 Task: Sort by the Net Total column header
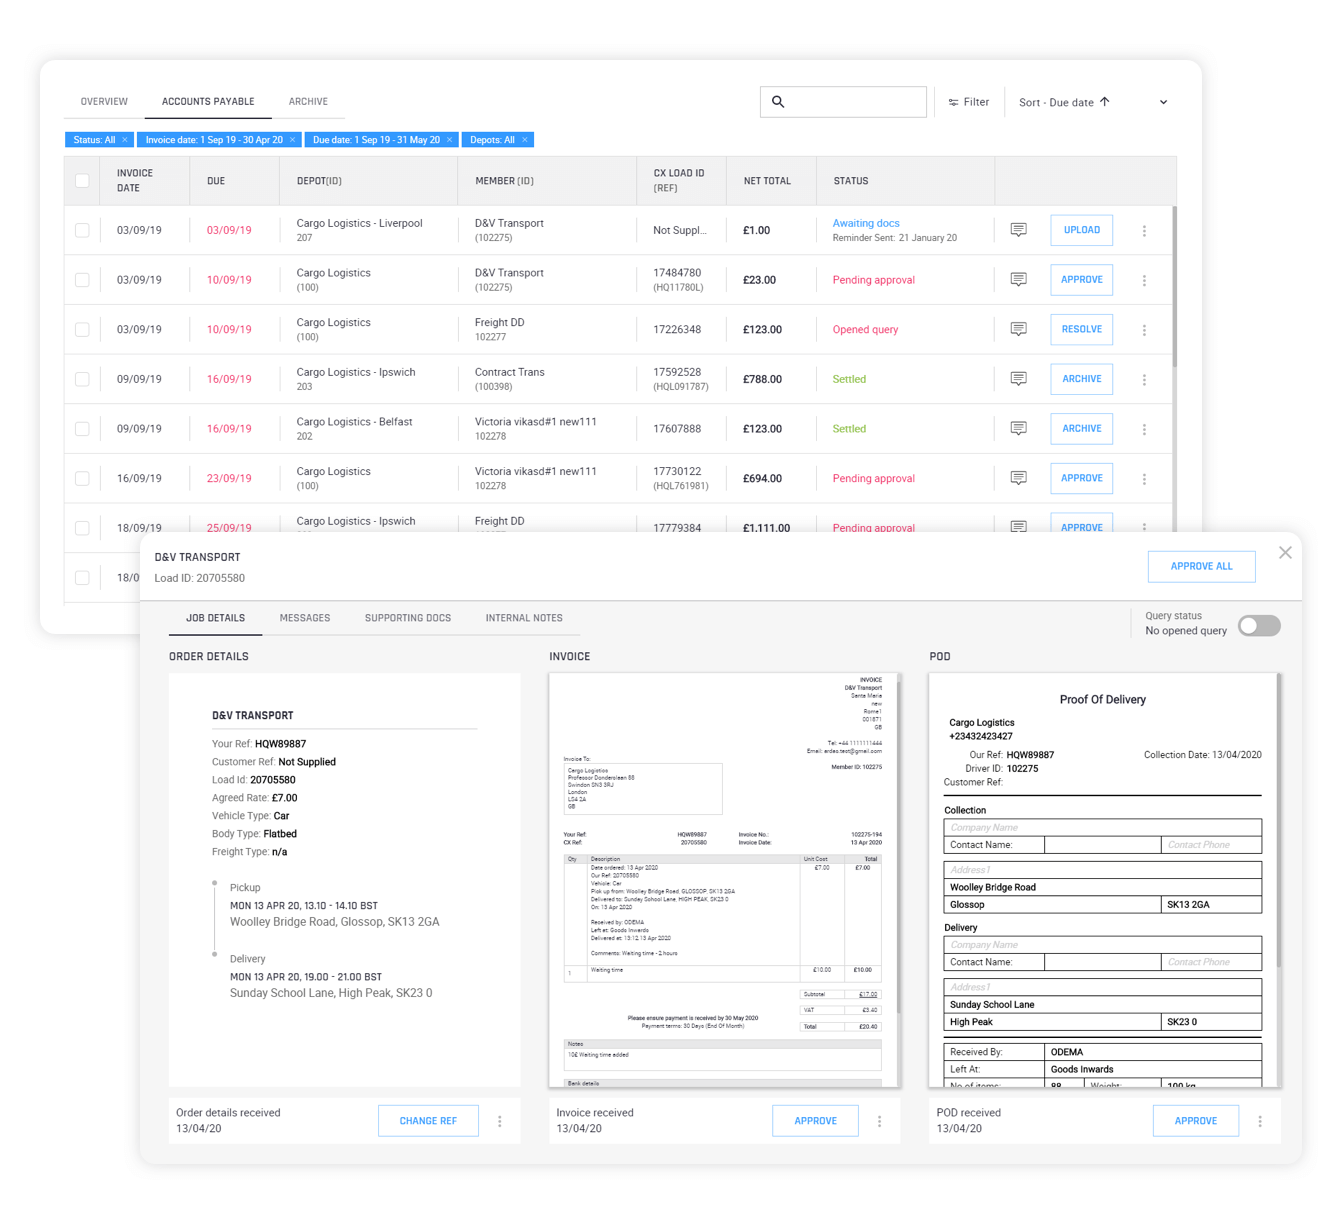(x=767, y=181)
